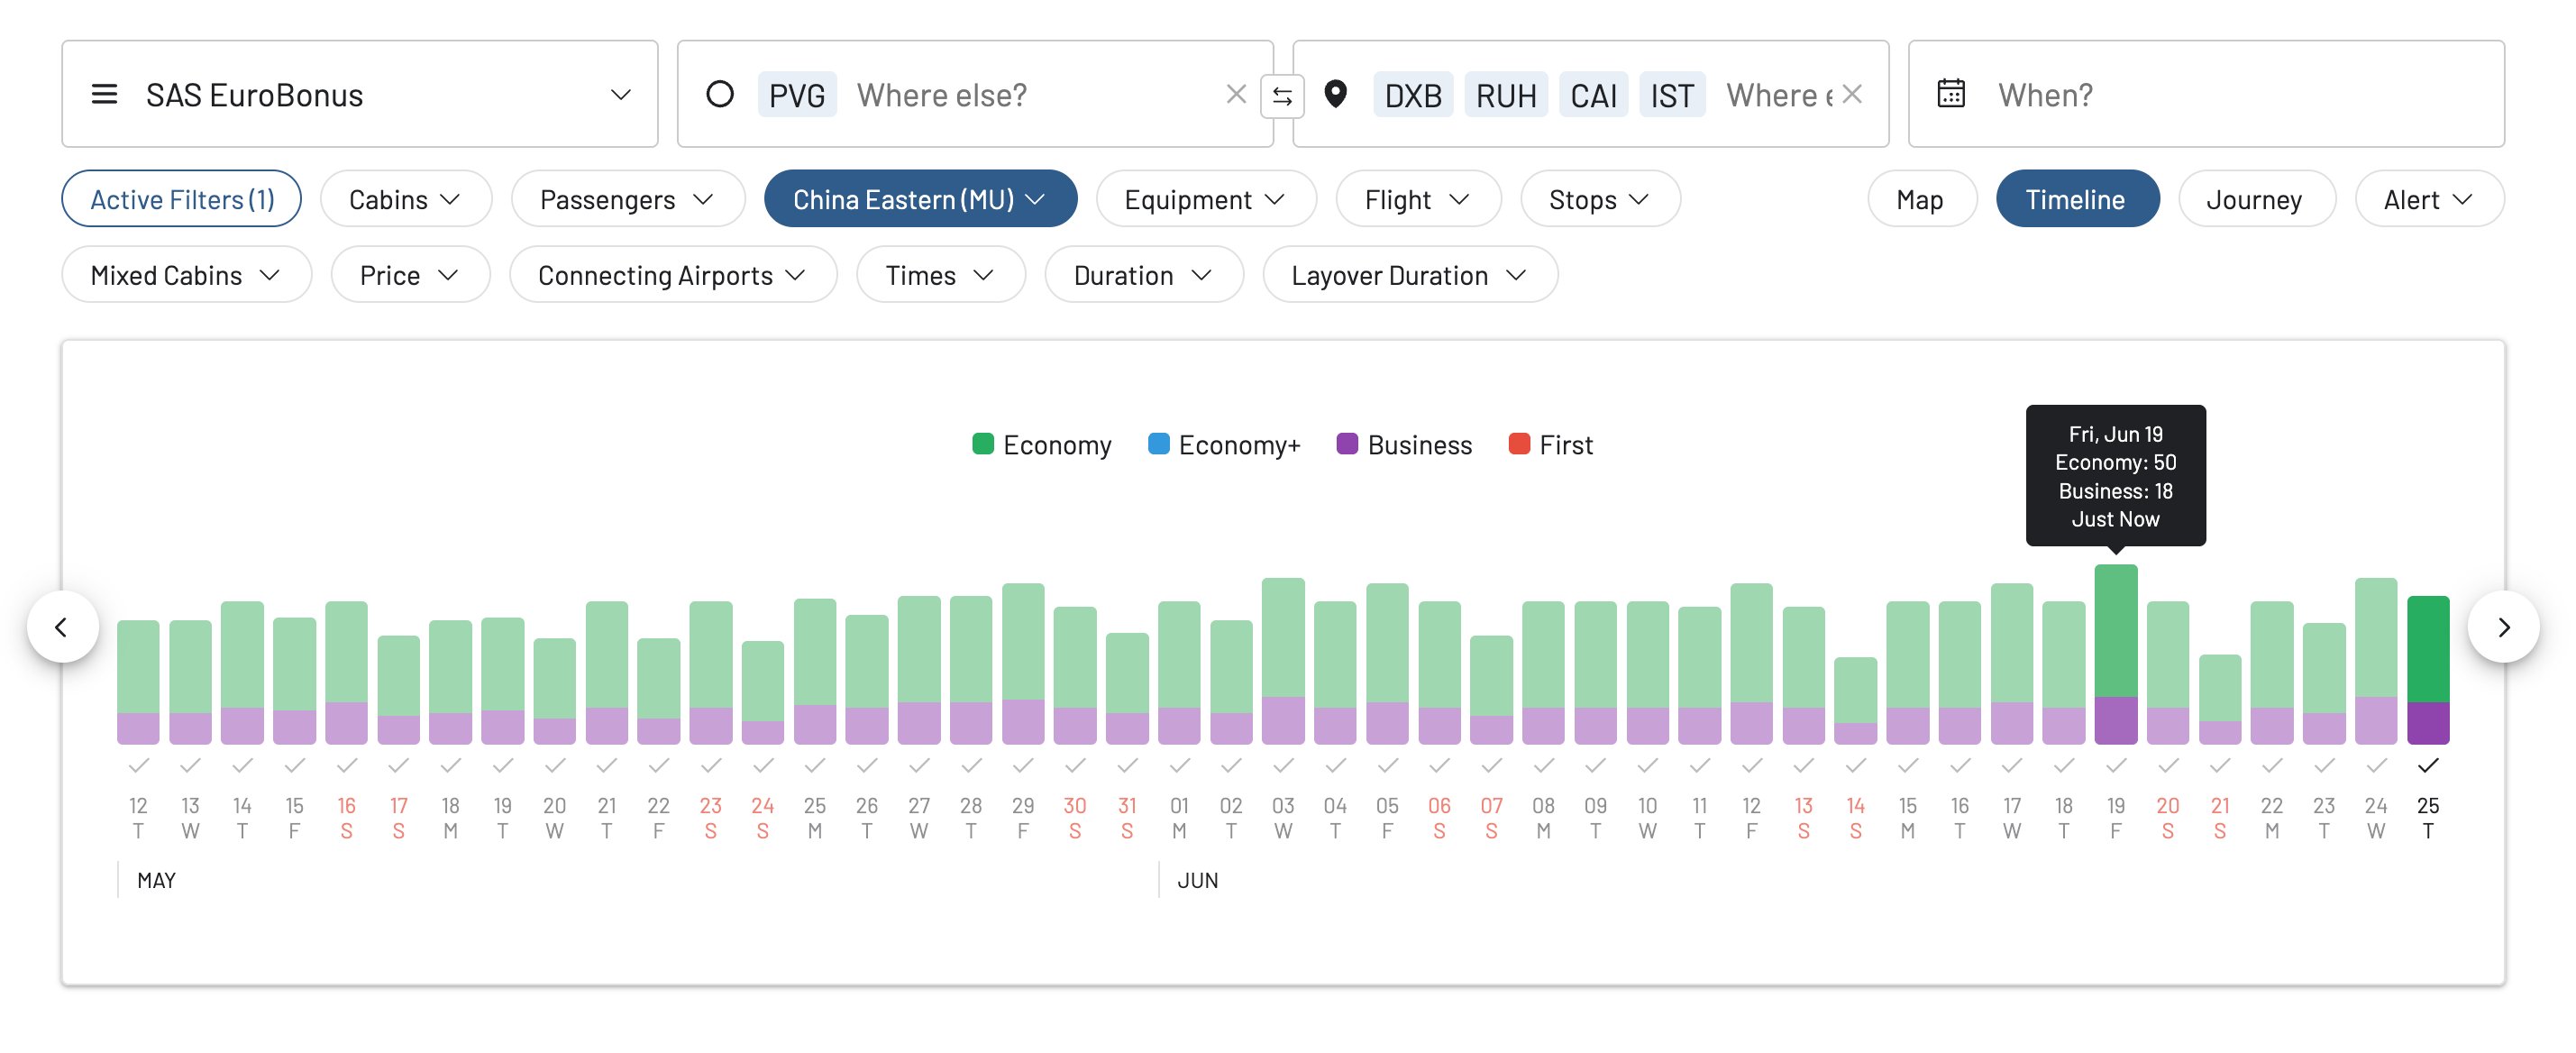Viewport: 2576px width, 1053px height.
Task: Open the Stops filter dropdown
Action: point(1598,198)
